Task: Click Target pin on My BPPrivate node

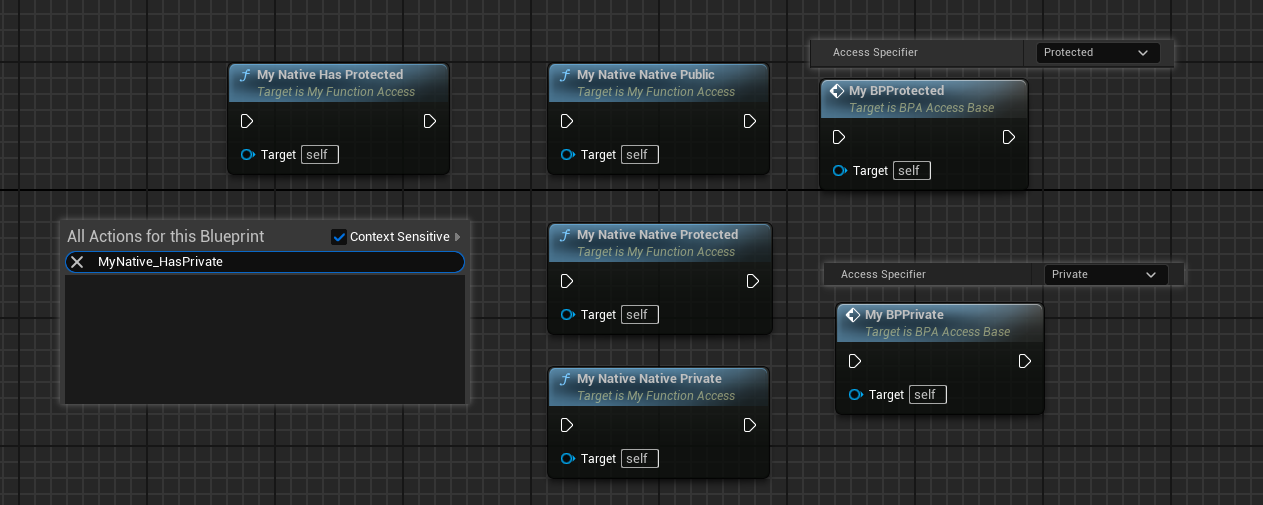Action: [855, 395]
